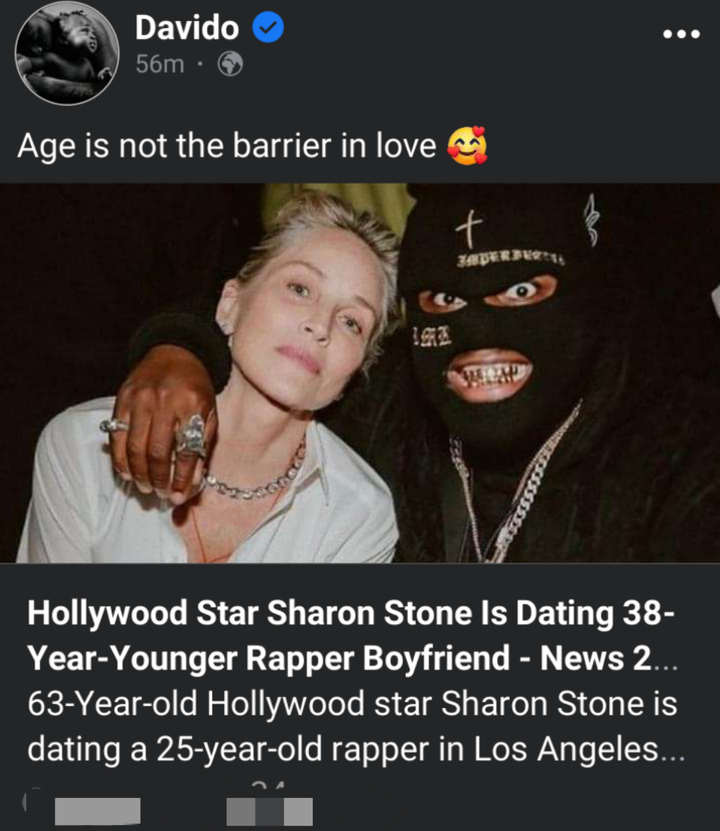720x831 pixels.
Task: Open the Davido page name link
Action: click(187, 28)
